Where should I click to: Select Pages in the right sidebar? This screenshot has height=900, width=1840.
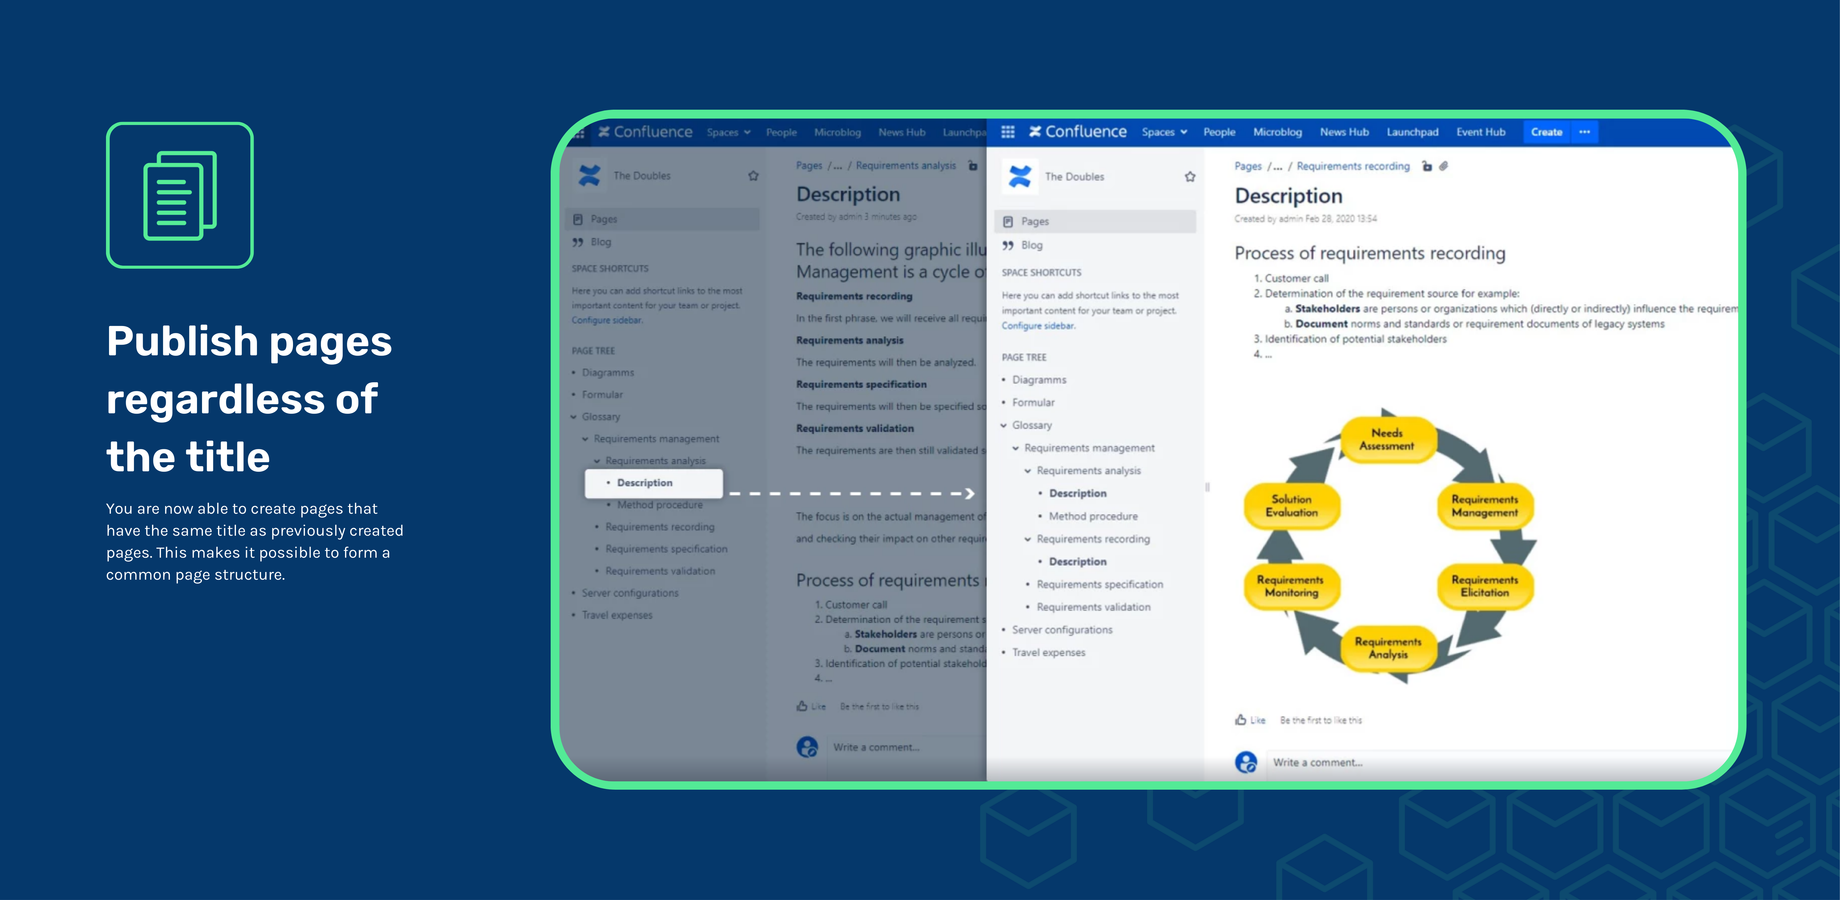pos(1095,222)
